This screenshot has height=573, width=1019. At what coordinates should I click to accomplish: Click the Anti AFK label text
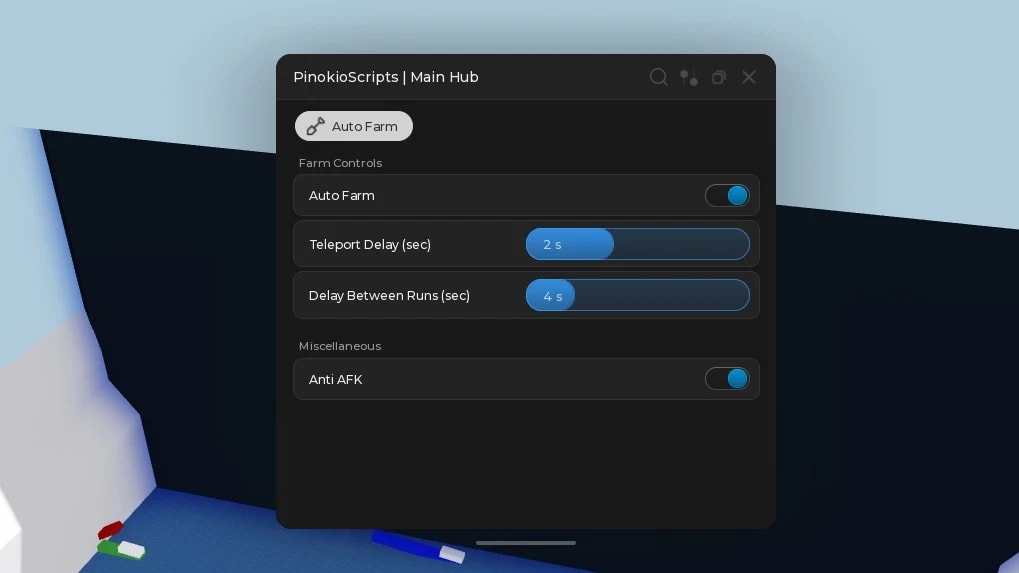pos(335,379)
